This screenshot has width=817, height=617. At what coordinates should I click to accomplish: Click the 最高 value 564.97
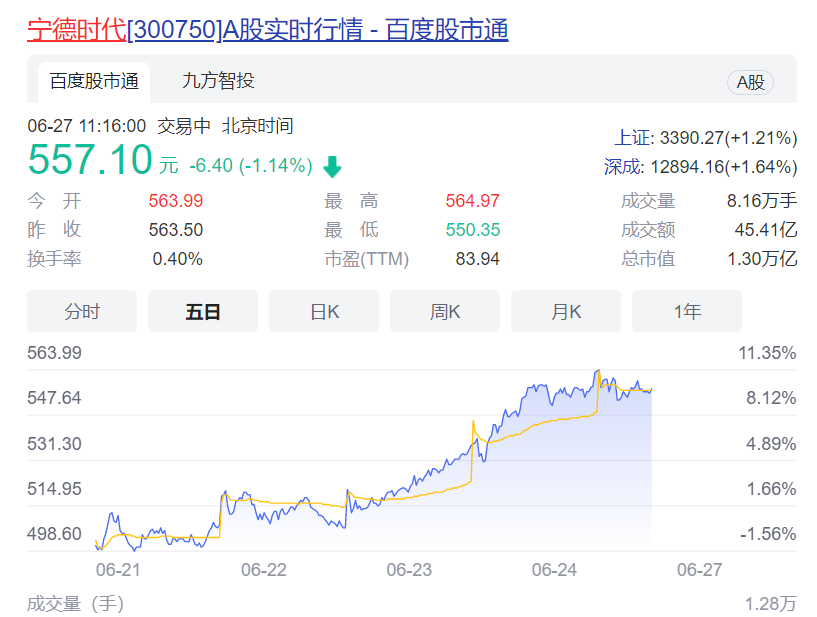click(x=473, y=201)
